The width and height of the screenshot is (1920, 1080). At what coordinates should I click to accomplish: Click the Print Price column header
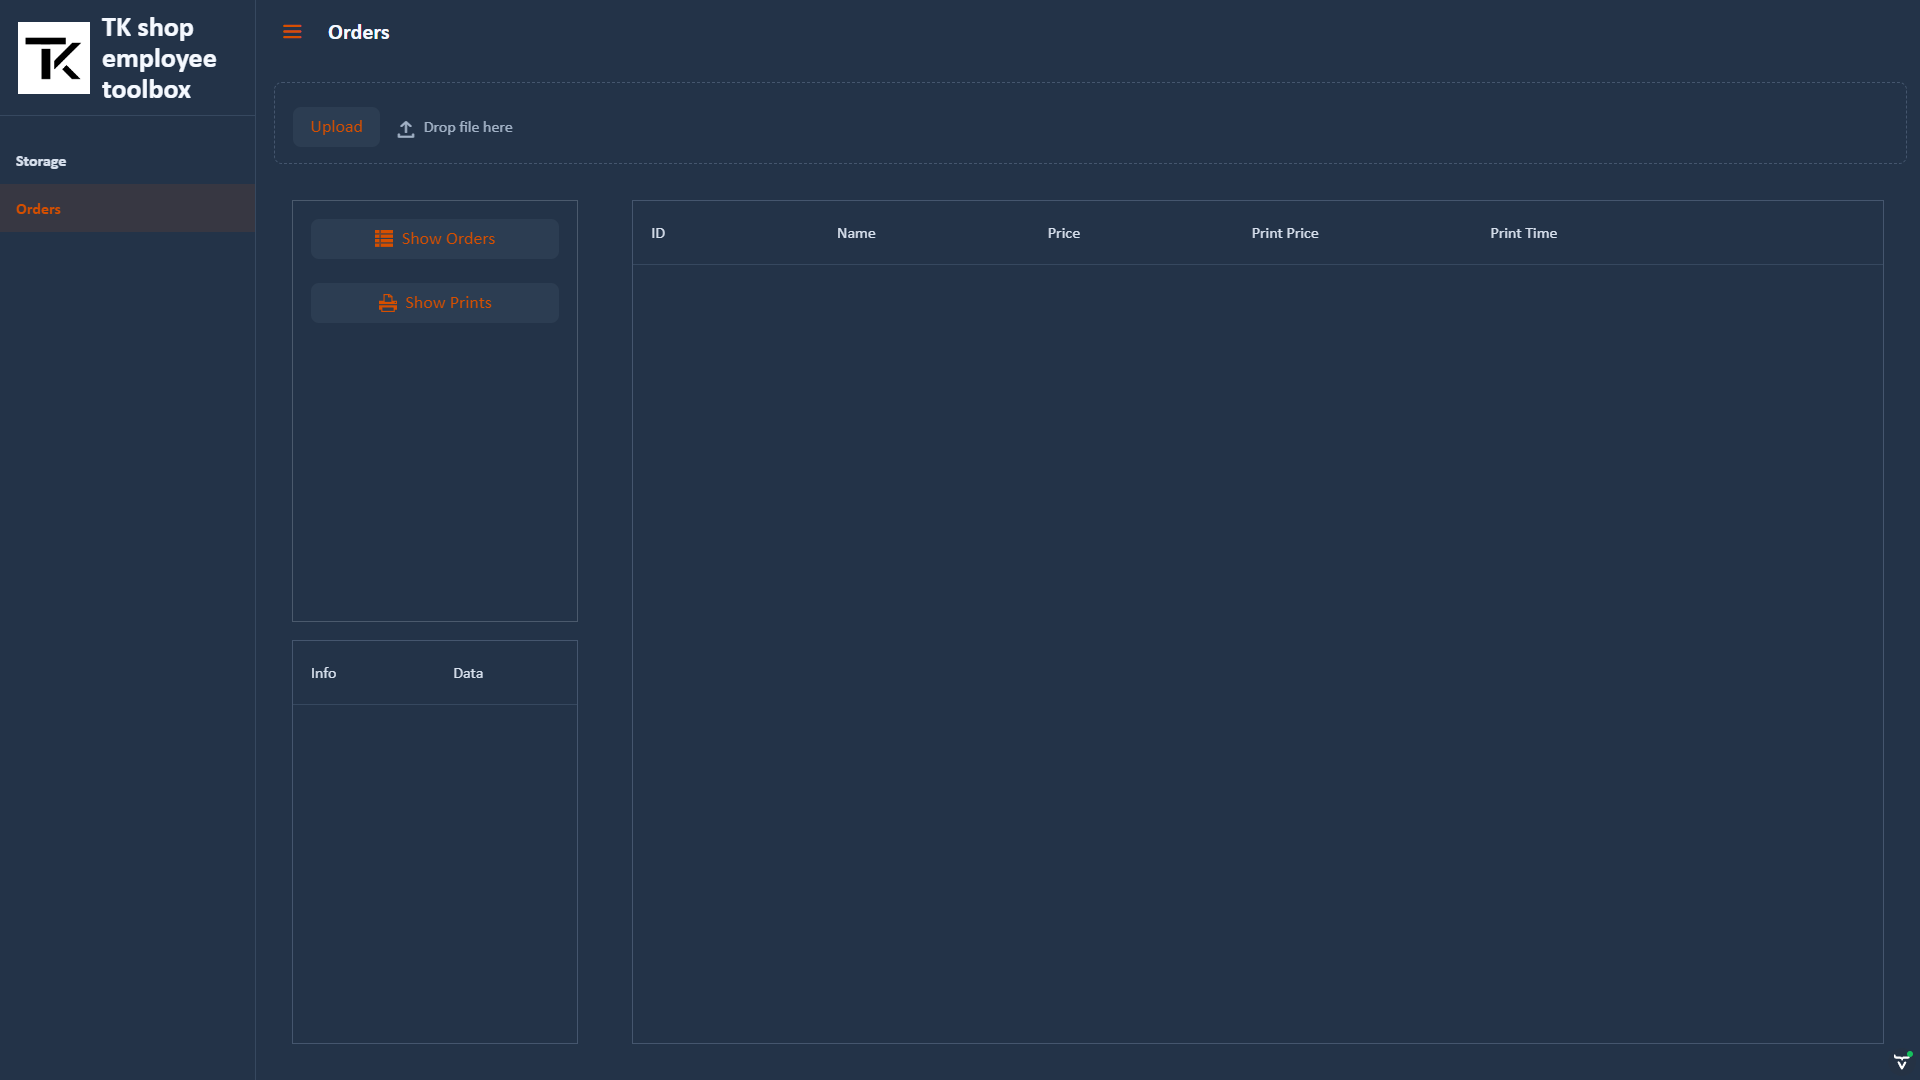1286,232
